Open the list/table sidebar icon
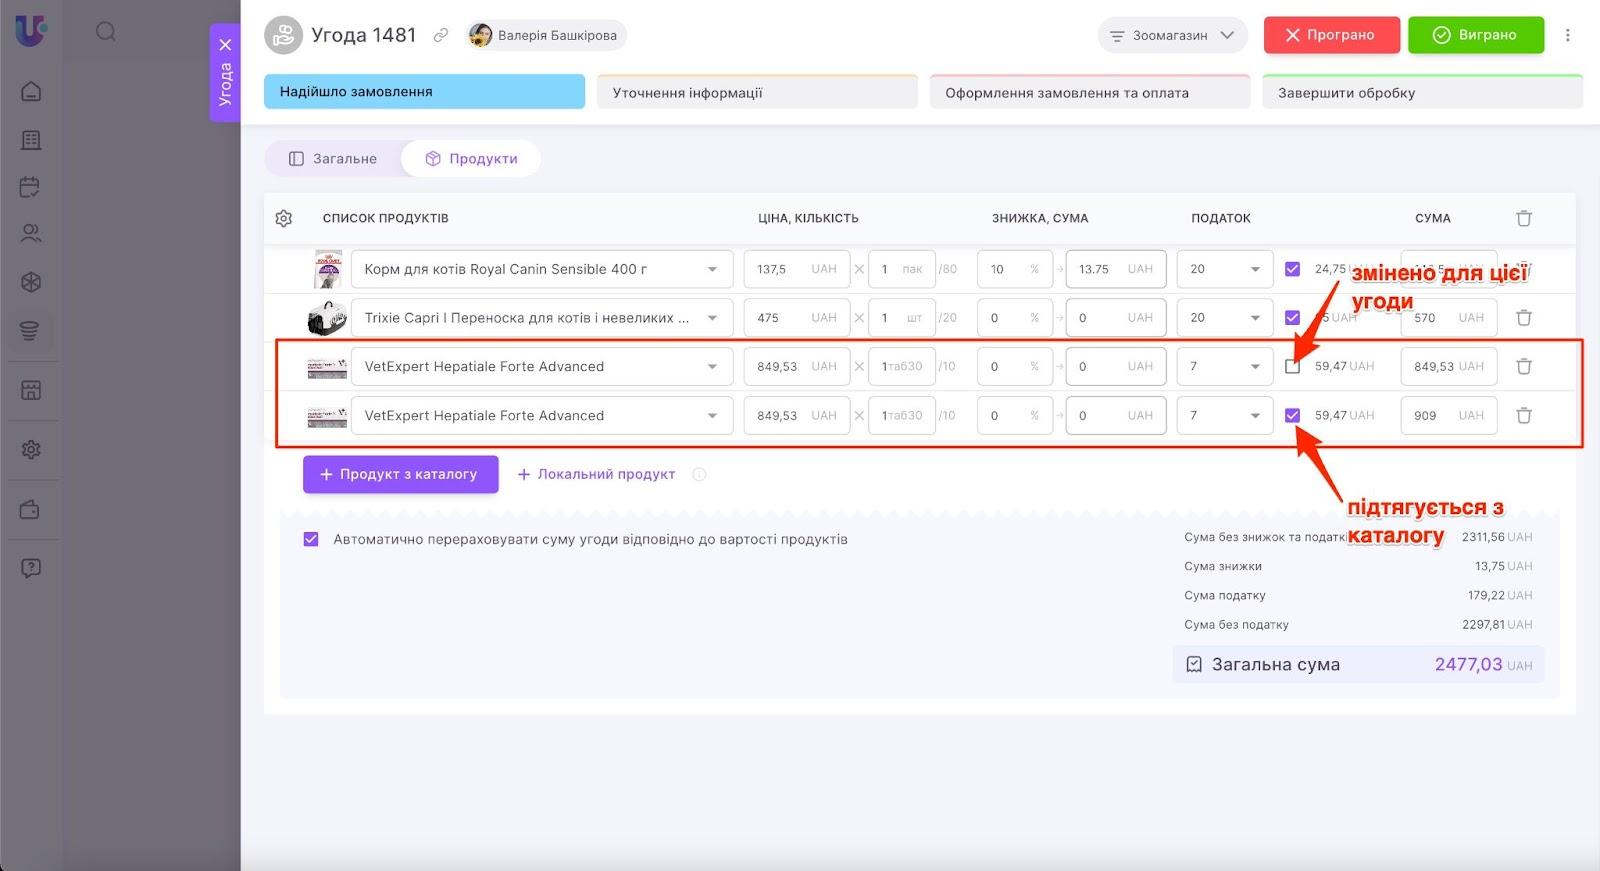The height and width of the screenshot is (871, 1600). coord(31,139)
